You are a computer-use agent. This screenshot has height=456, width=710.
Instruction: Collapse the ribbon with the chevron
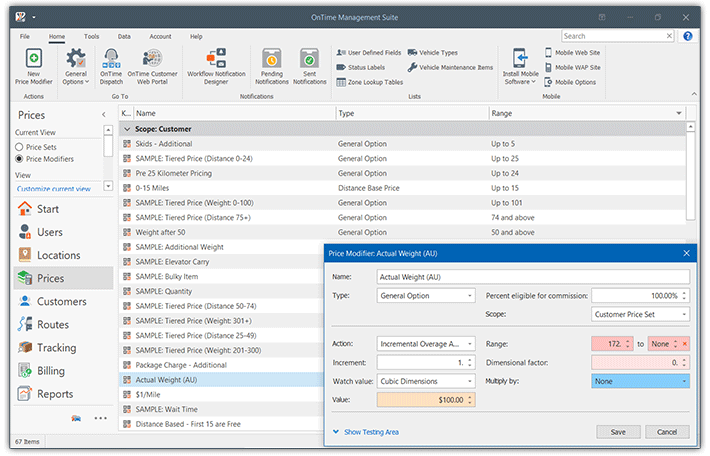click(694, 94)
